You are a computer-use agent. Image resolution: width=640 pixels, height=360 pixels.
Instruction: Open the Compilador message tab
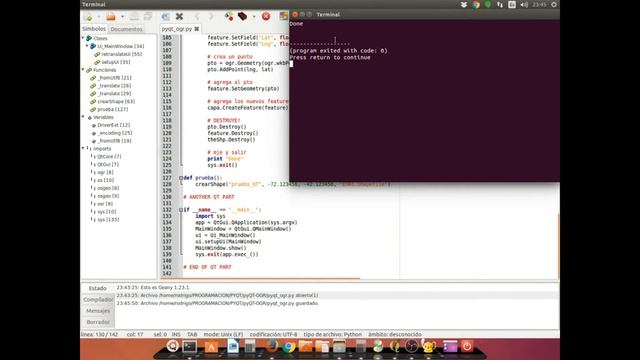pyautogui.click(x=98, y=300)
